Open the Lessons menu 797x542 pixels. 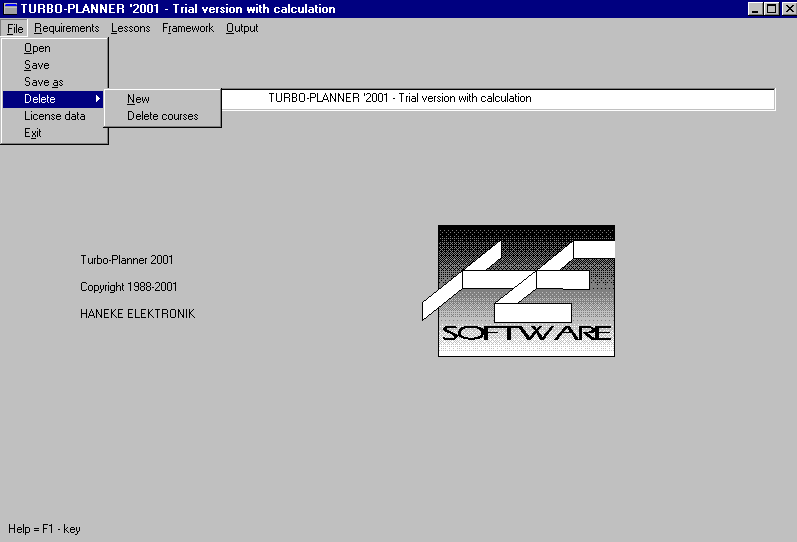[x=131, y=28]
